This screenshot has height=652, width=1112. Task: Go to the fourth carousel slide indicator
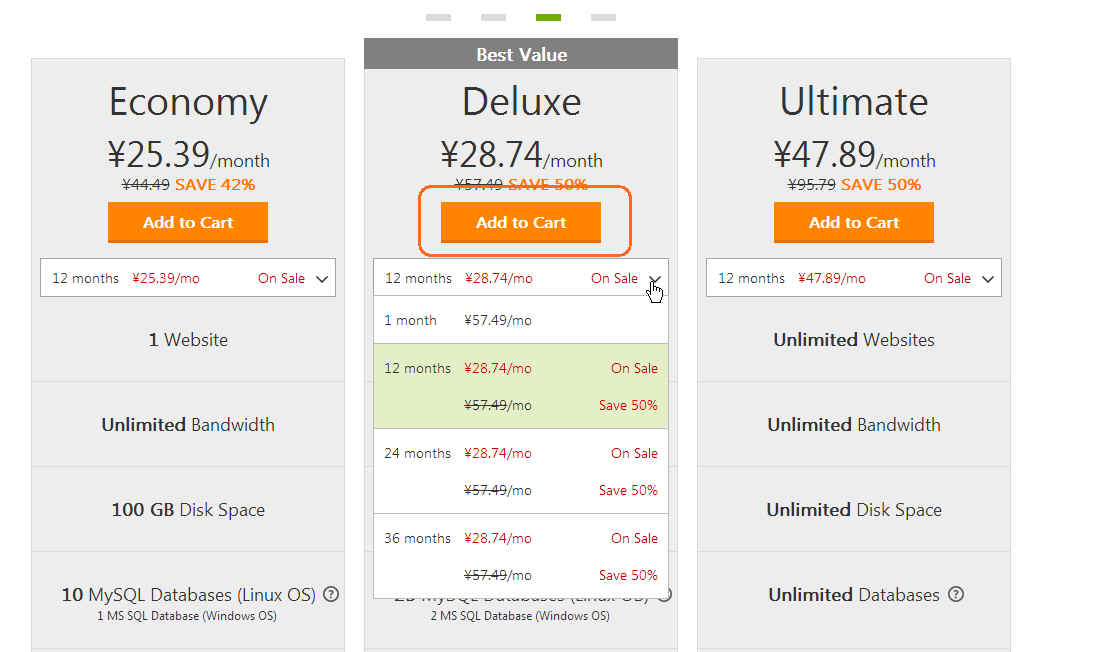point(604,17)
